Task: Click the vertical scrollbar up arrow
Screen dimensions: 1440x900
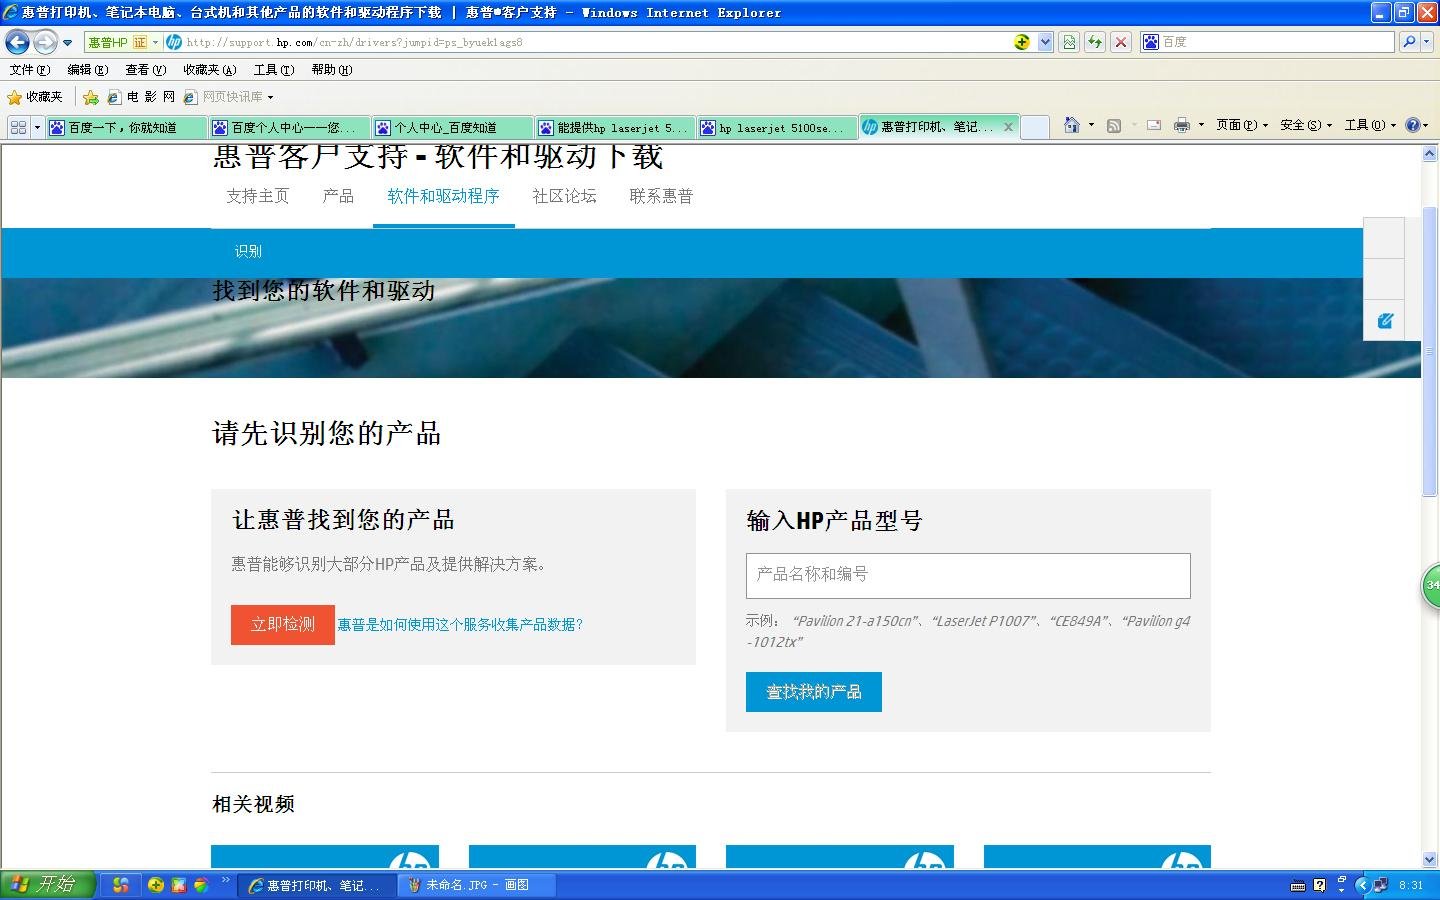Action: (1430, 154)
